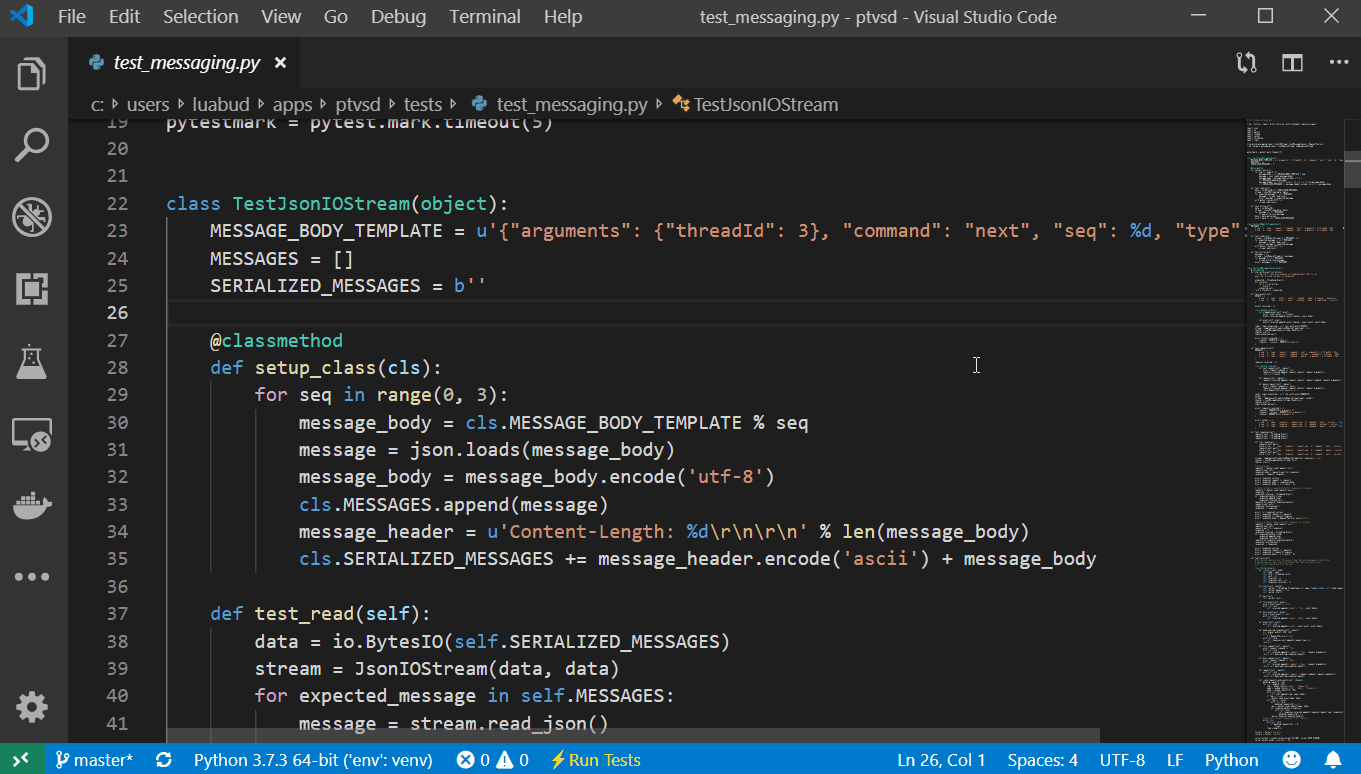Screen dimensions: 1361x774
Task: Change Spaces: 4 indentation setting
Action: click(x=1042, y=760)
